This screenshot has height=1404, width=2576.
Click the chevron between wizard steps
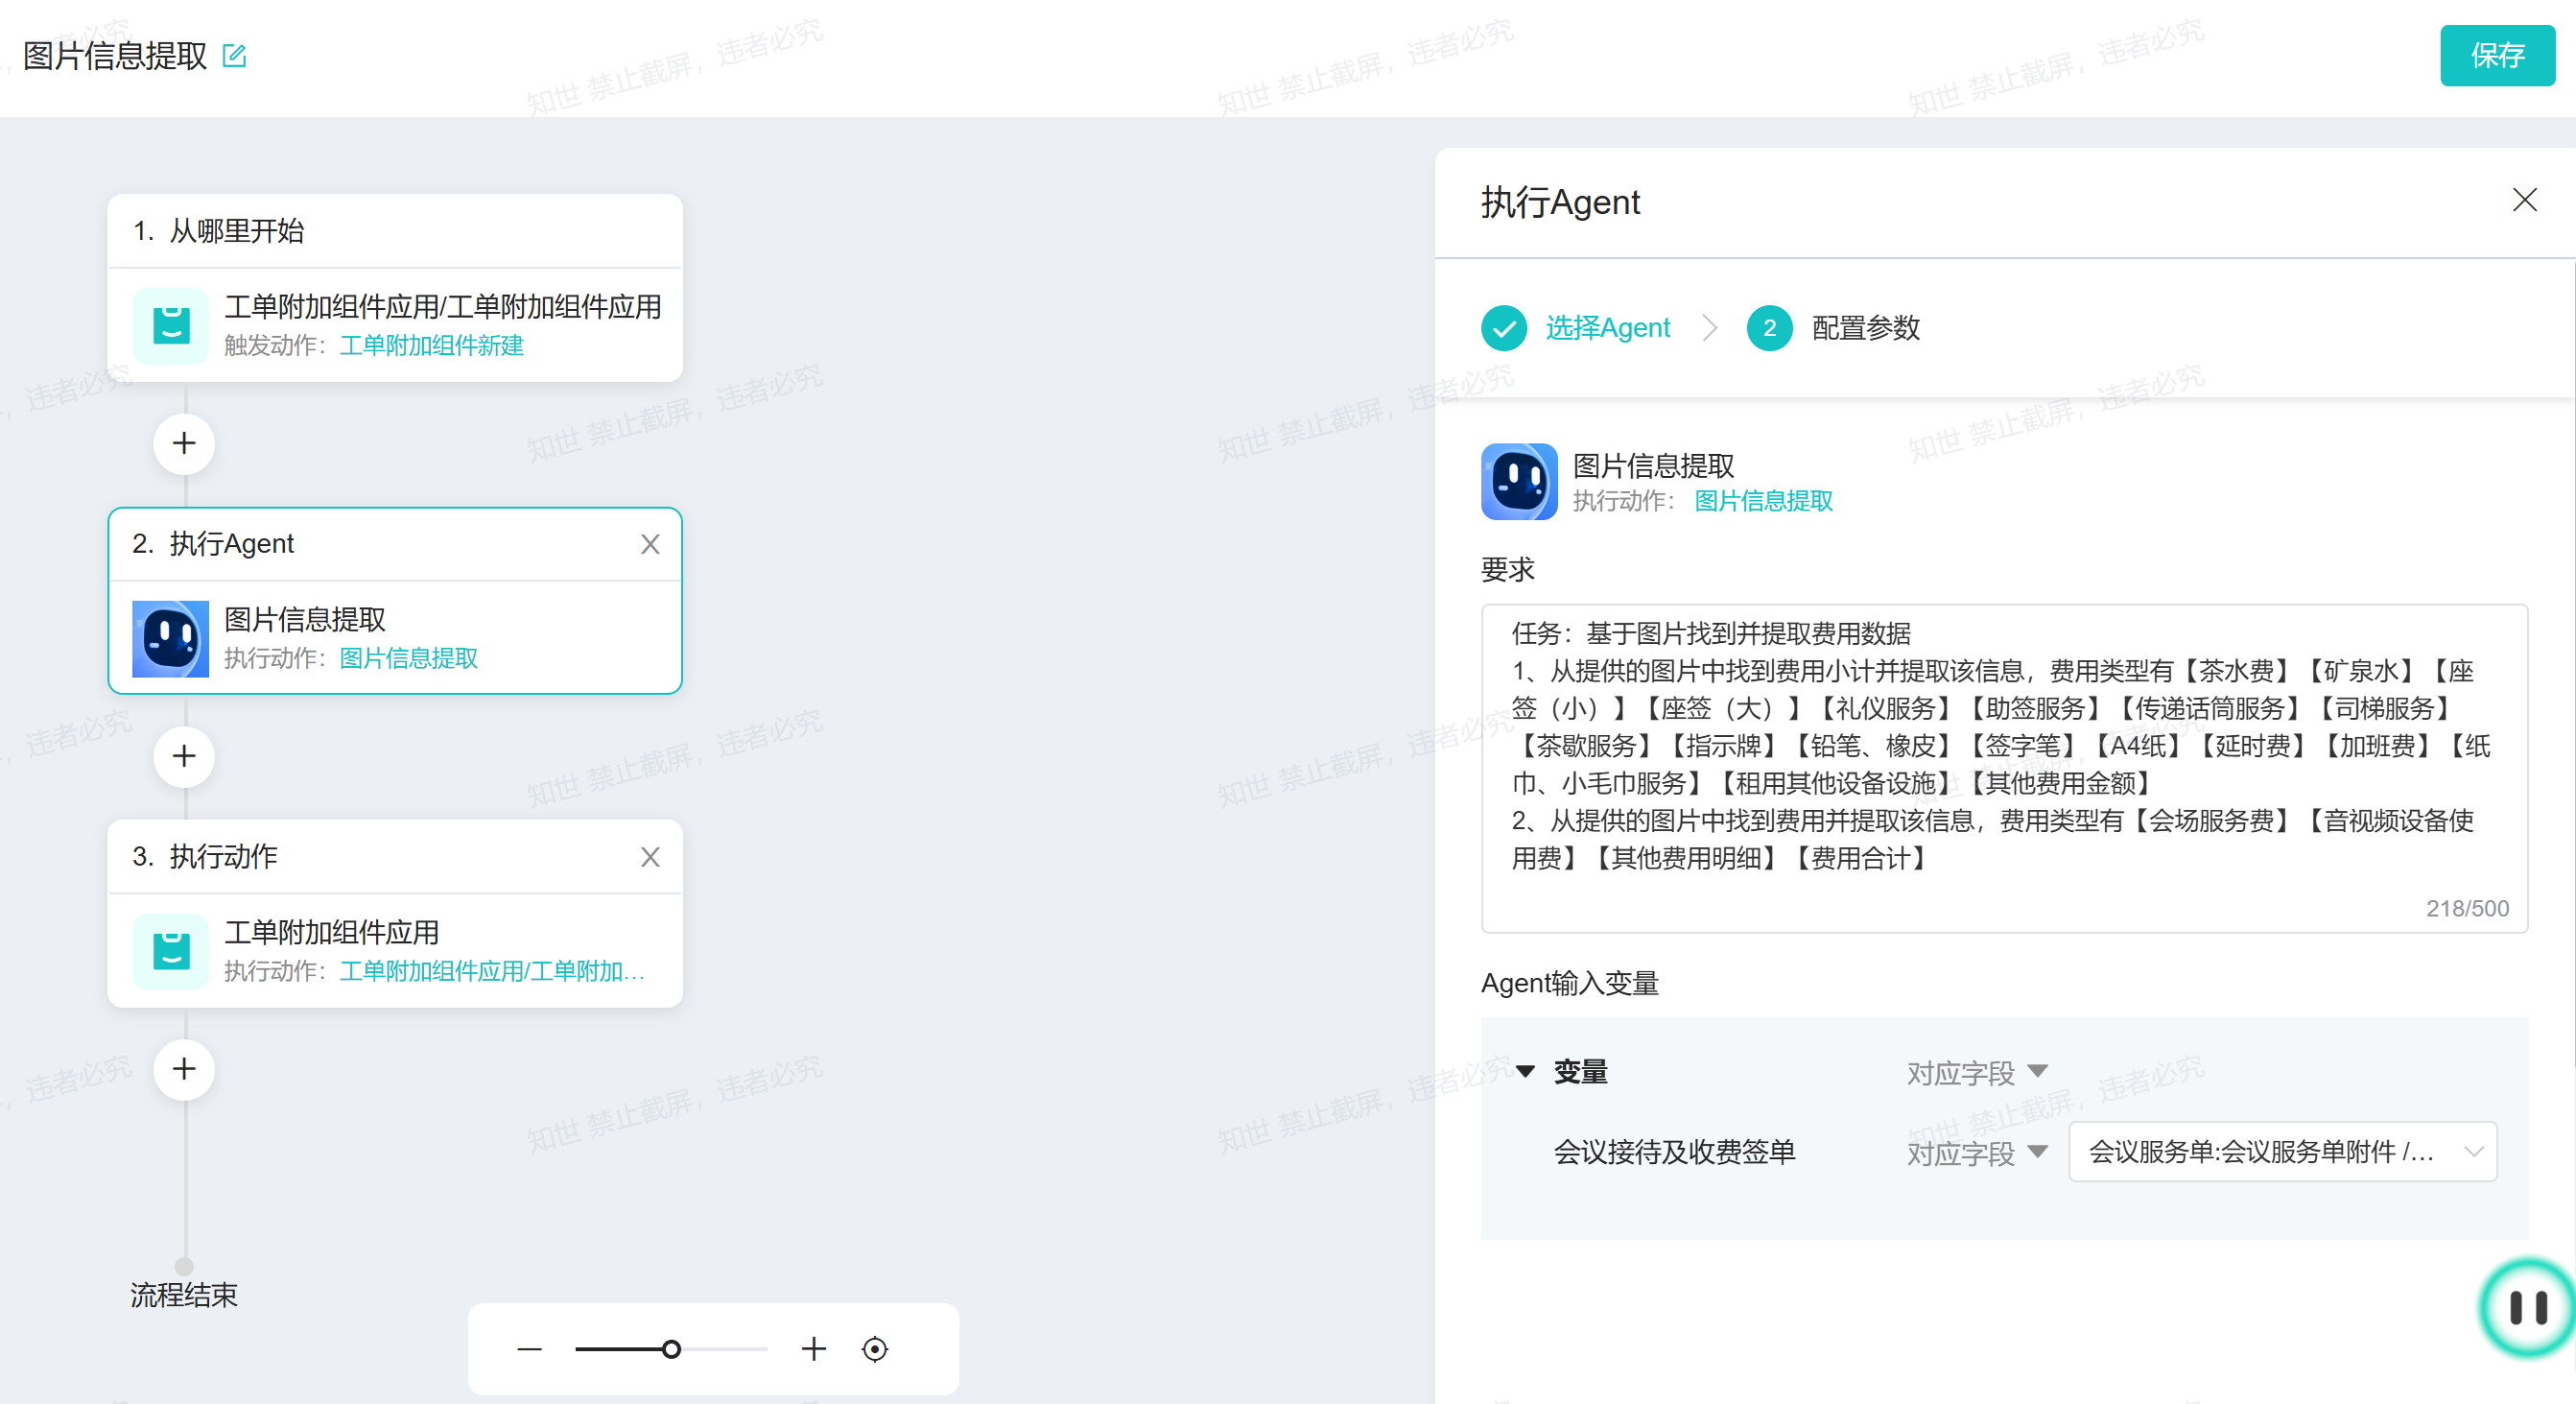coord(1710,328)
